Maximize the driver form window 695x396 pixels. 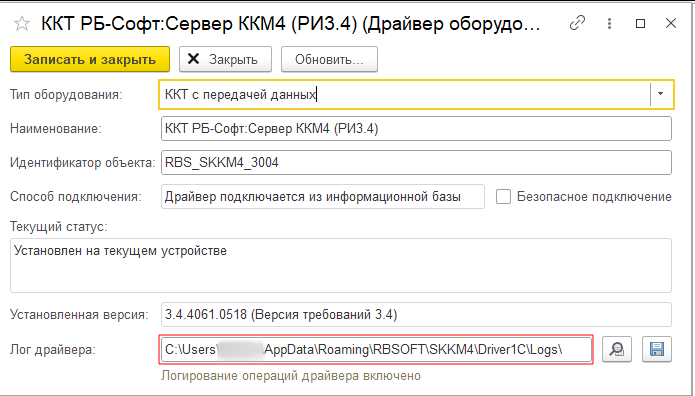tap(640, 23)
